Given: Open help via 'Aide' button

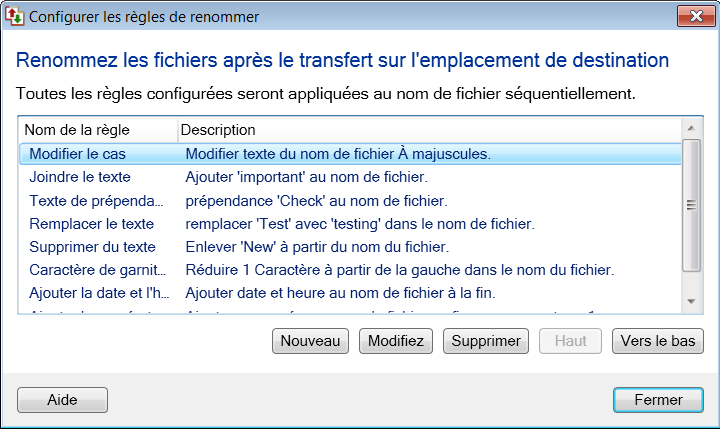Looking at the screenshot, I should (x=62, y=399).
